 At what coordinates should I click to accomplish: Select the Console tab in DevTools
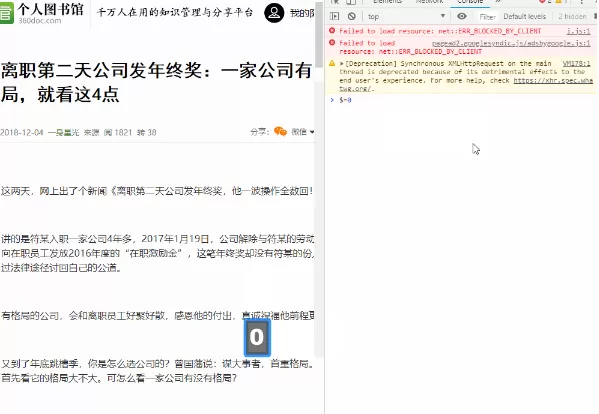[470, 2]
